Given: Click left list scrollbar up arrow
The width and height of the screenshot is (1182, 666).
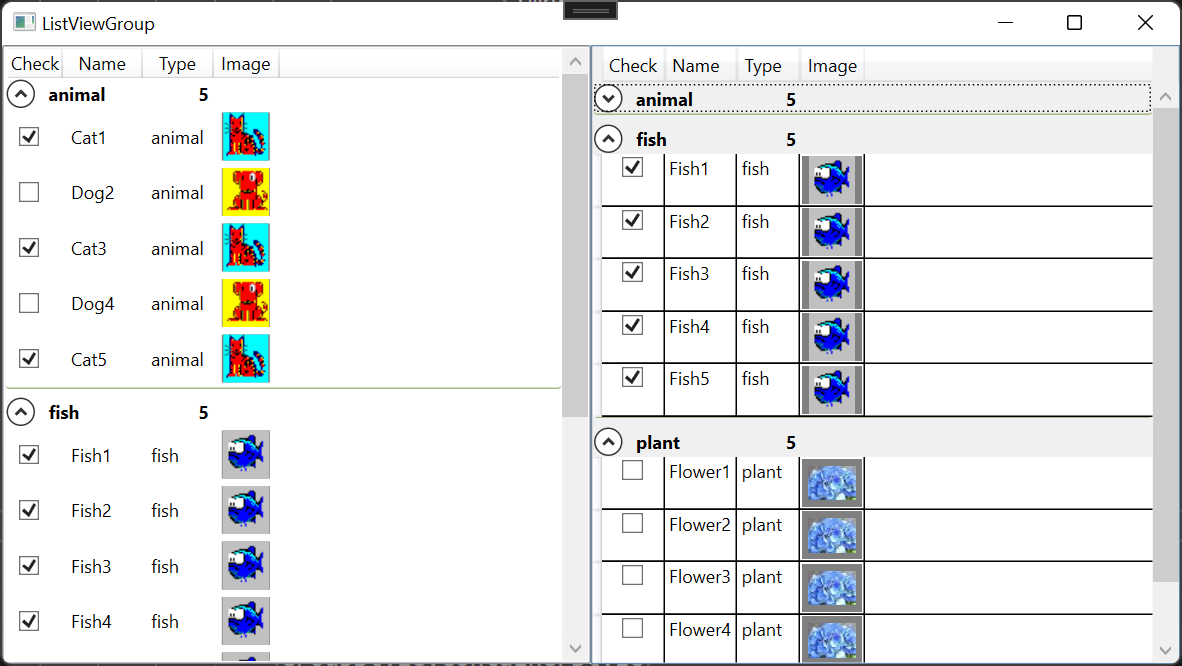Looking at the screenshot, I should (x=575, y=62).
